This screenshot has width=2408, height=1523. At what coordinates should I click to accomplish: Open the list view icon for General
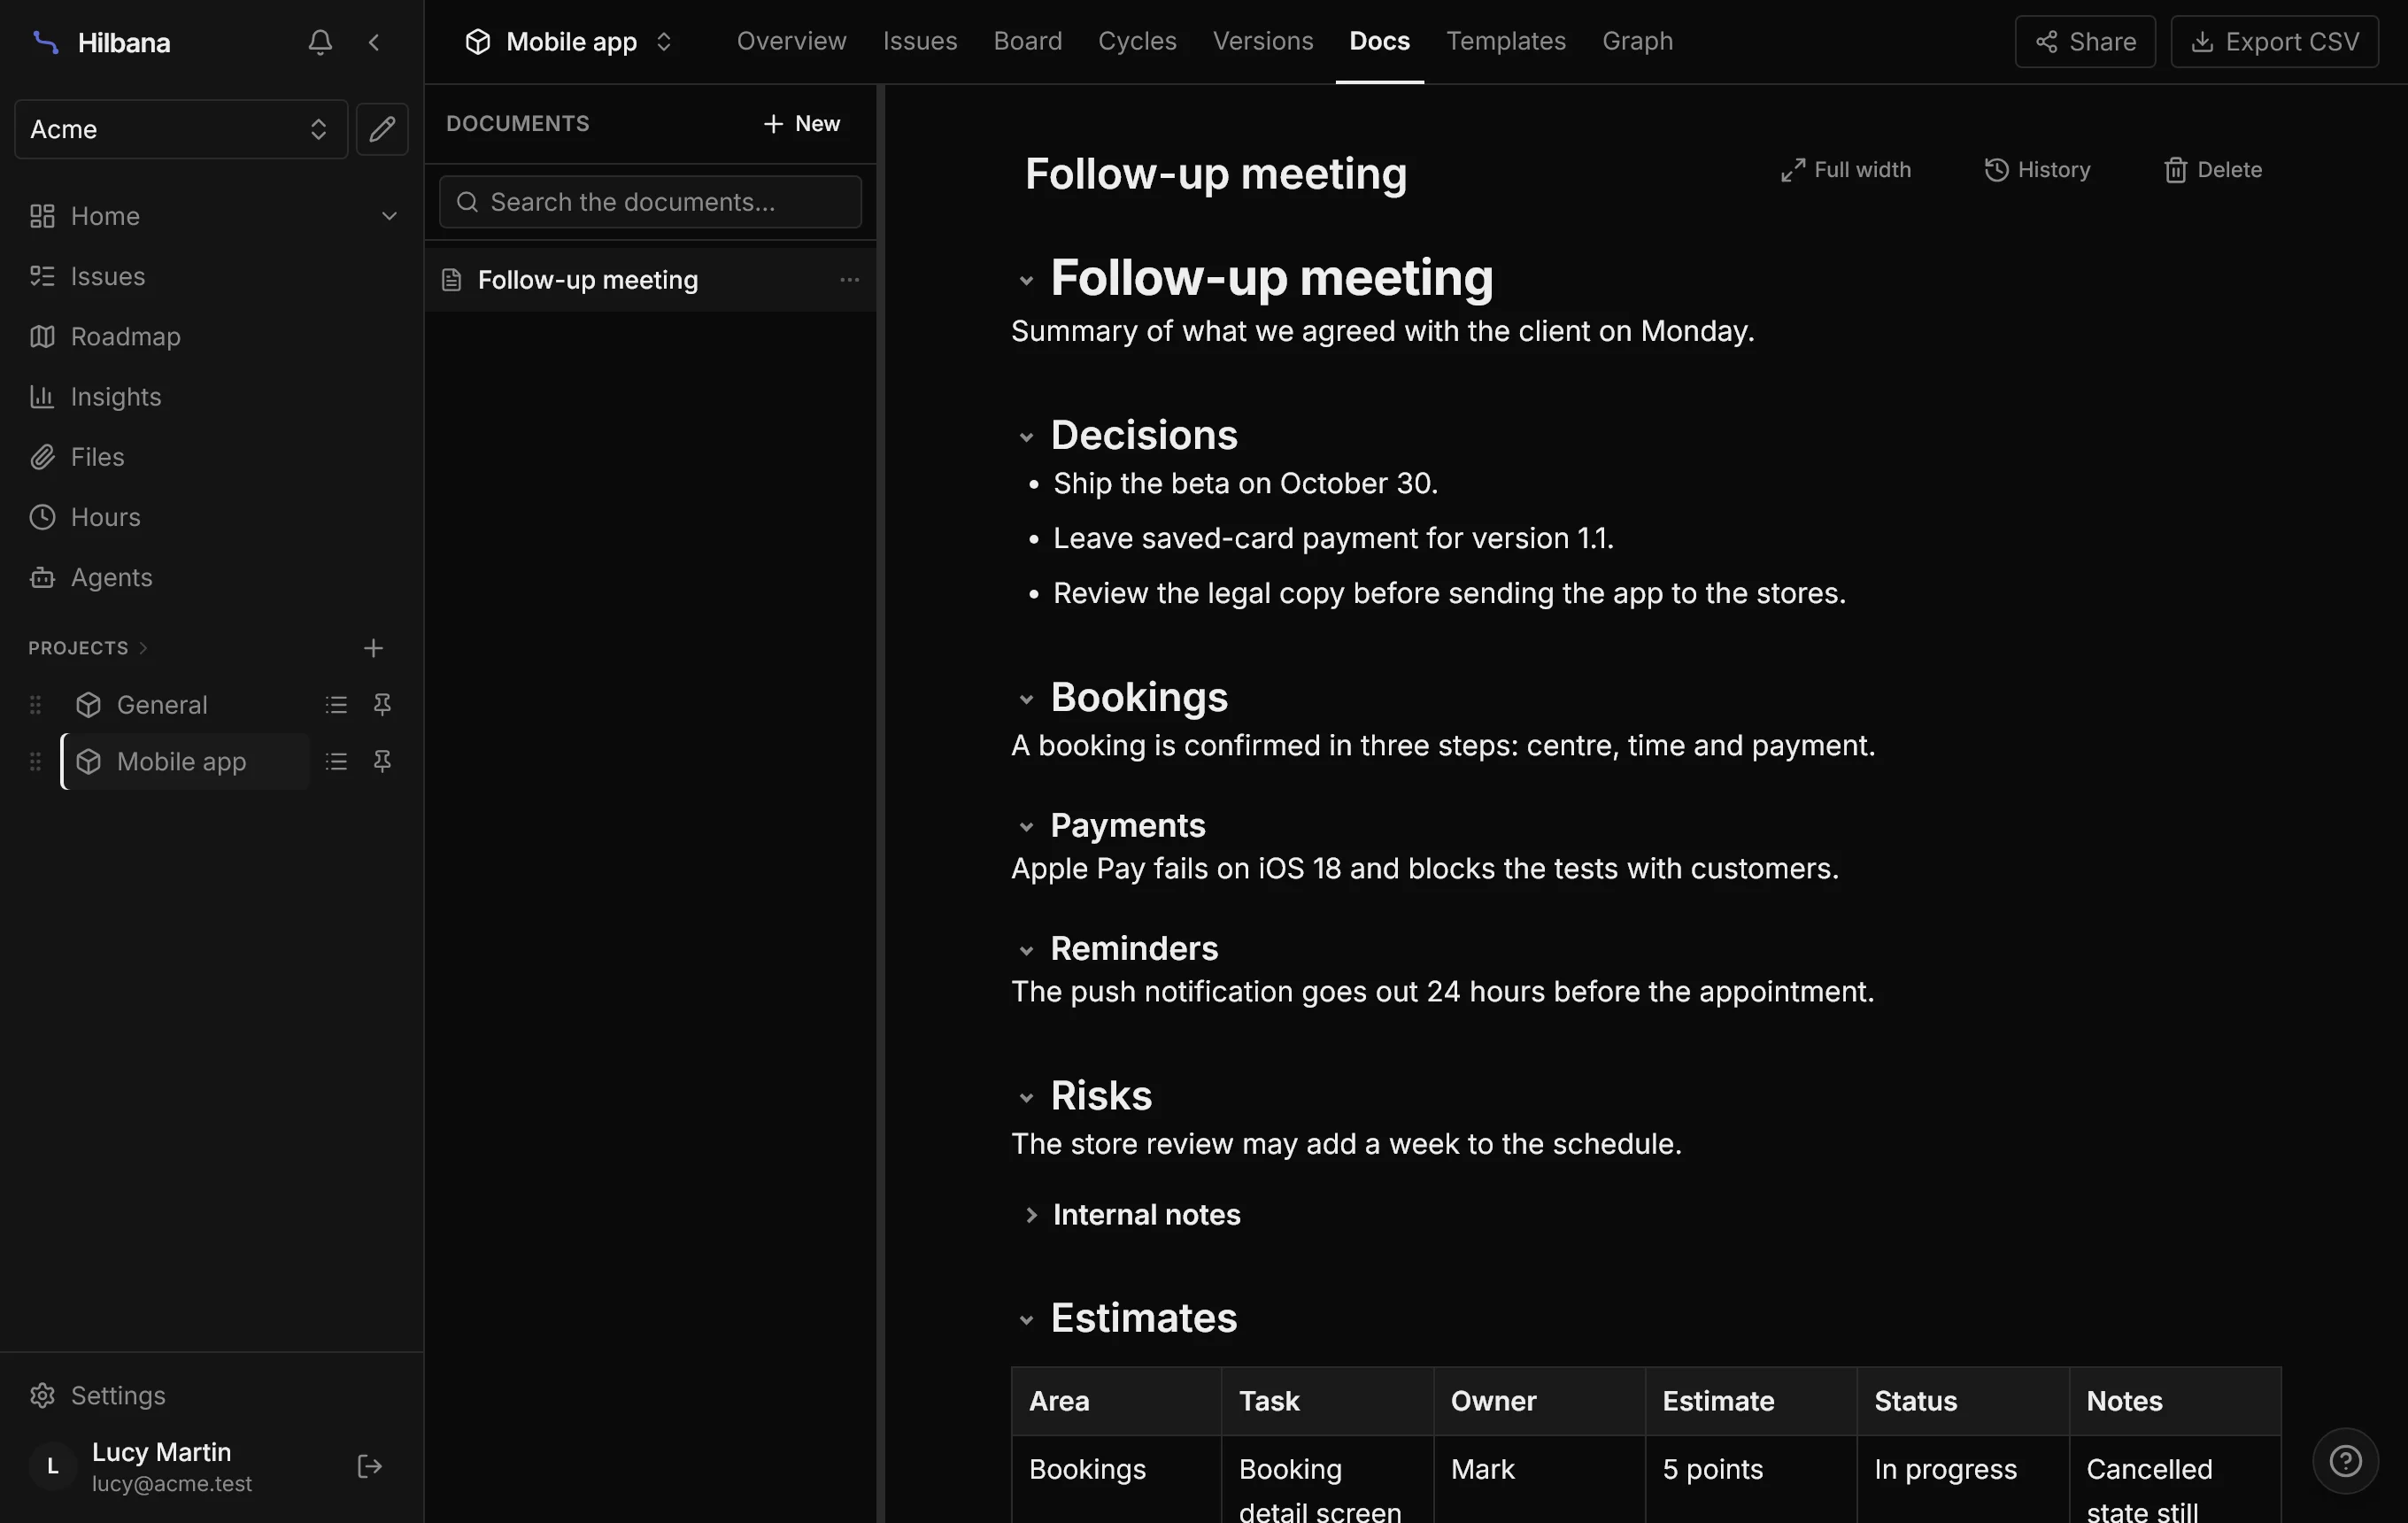pyautogui.click(x=336, y=705)
